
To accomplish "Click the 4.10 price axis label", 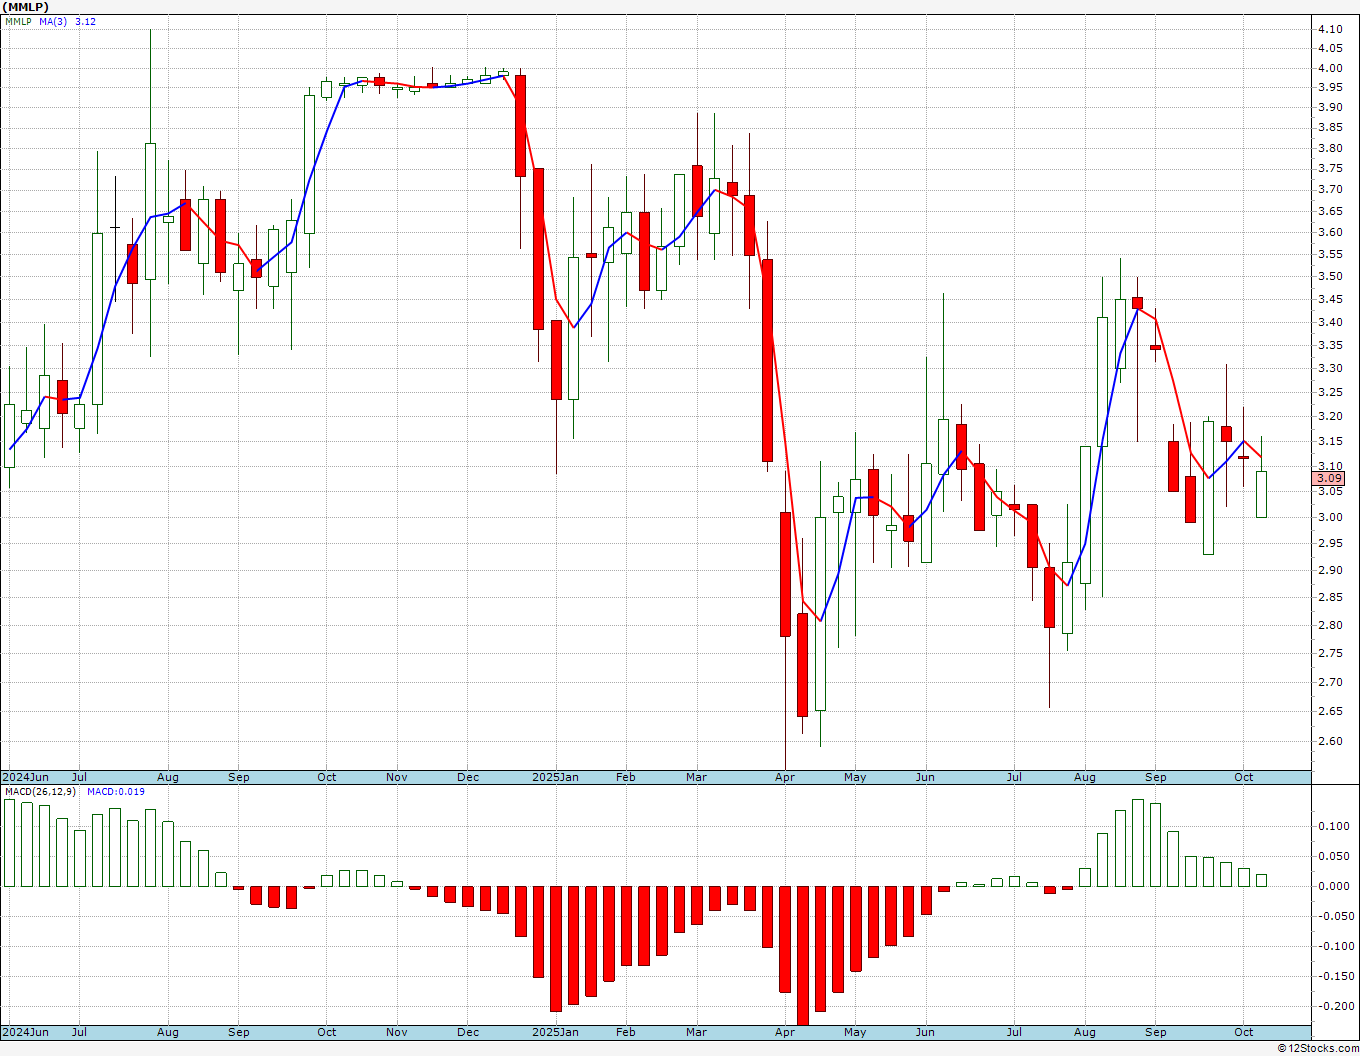I will 1330,29.
